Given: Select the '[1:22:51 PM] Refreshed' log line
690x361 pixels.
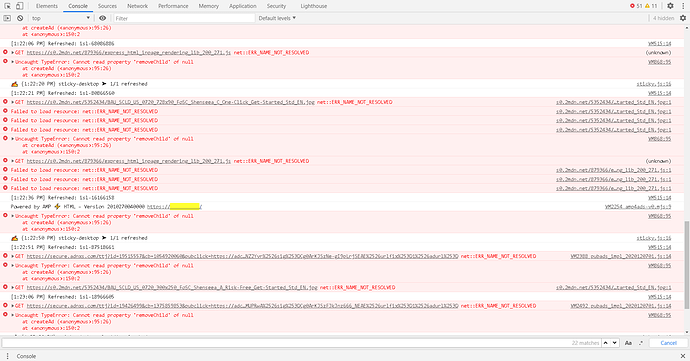Looking at the screenshot, I should (62, 247).
